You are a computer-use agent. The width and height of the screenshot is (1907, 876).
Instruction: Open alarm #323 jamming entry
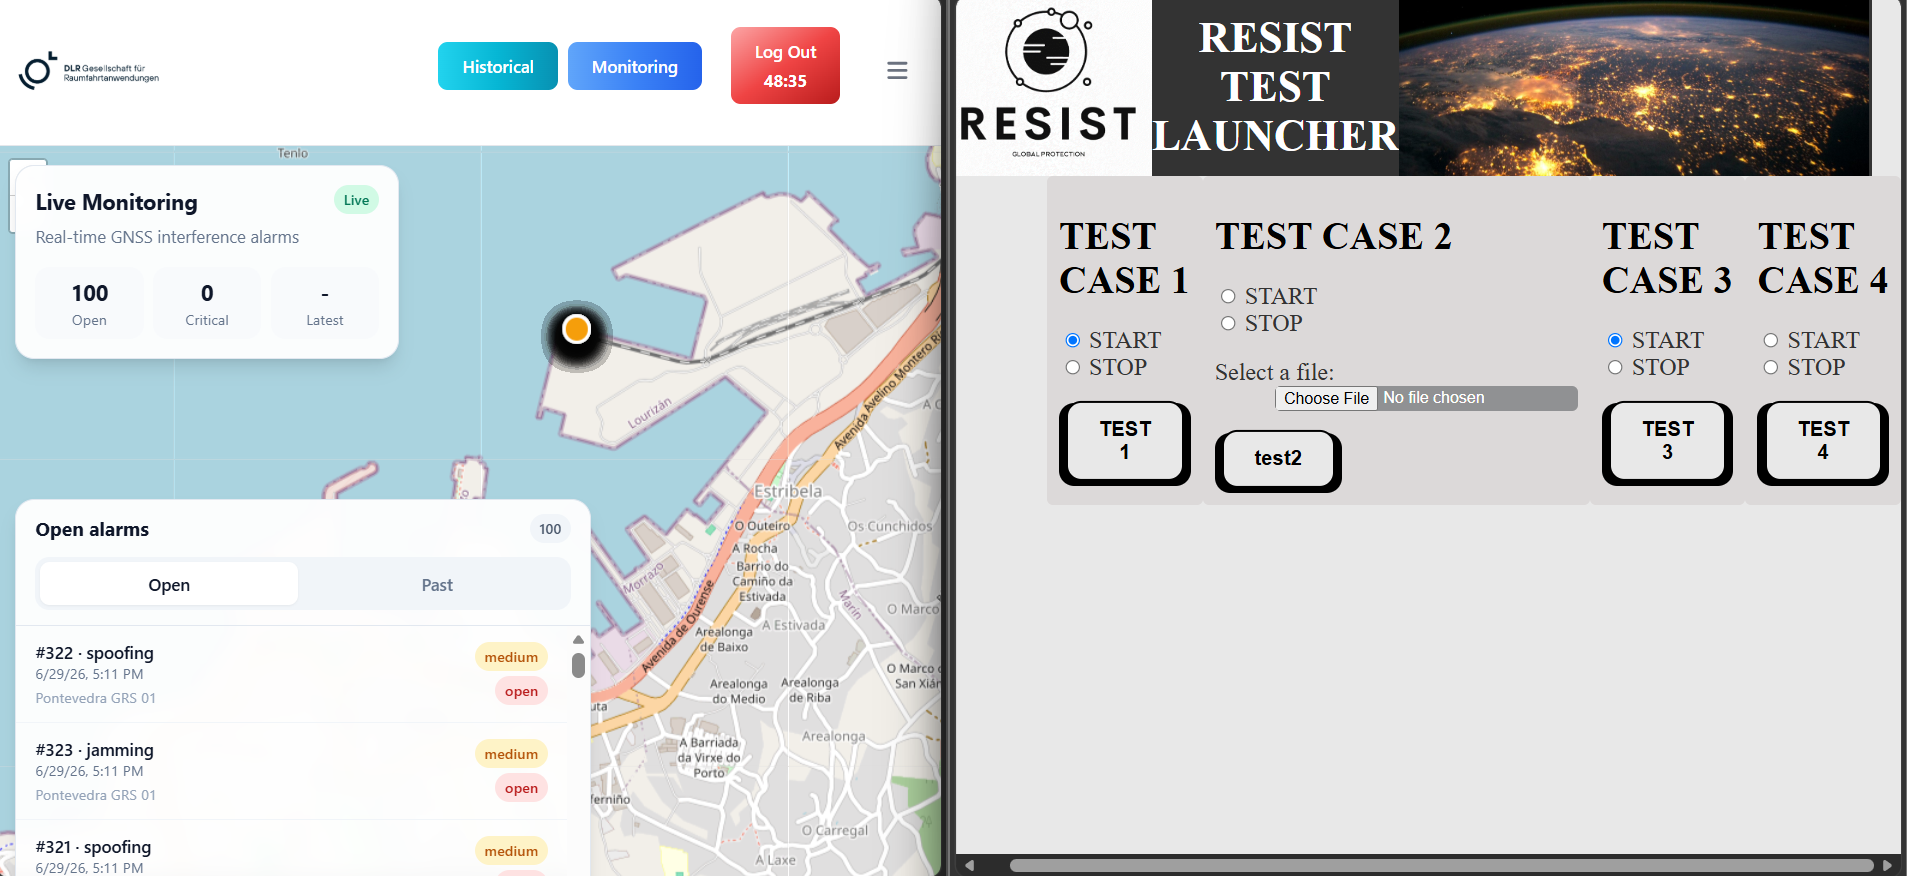pyautogui.click(x=292, y=771)
